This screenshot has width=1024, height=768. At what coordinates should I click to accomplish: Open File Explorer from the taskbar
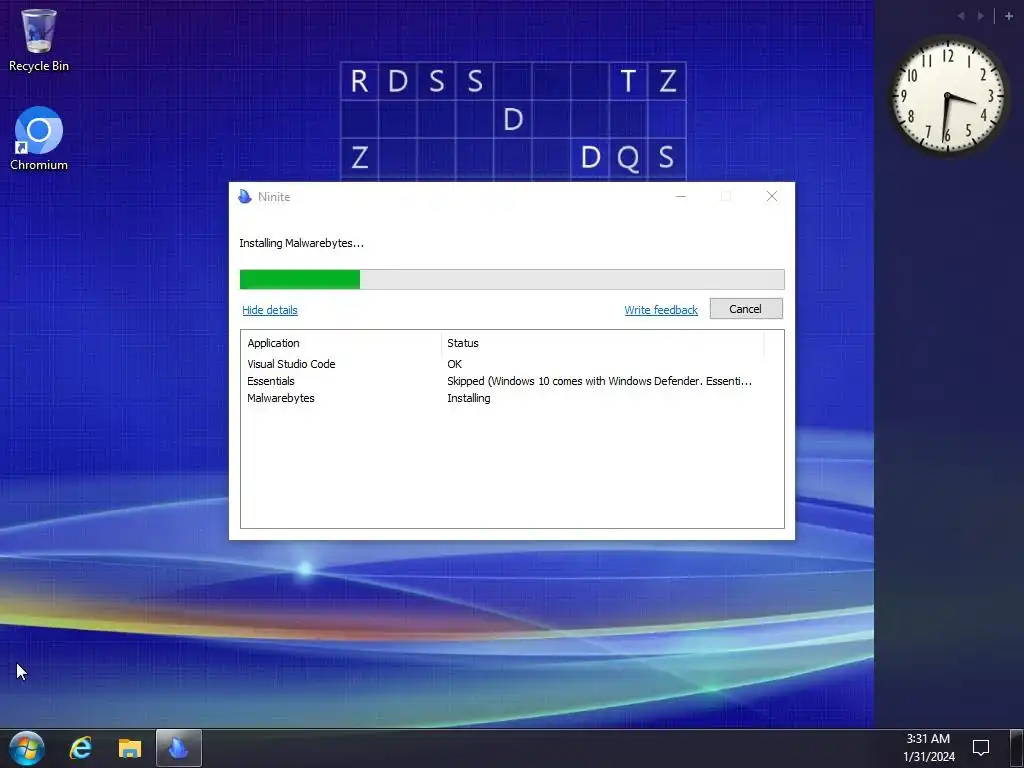point(130,748)
